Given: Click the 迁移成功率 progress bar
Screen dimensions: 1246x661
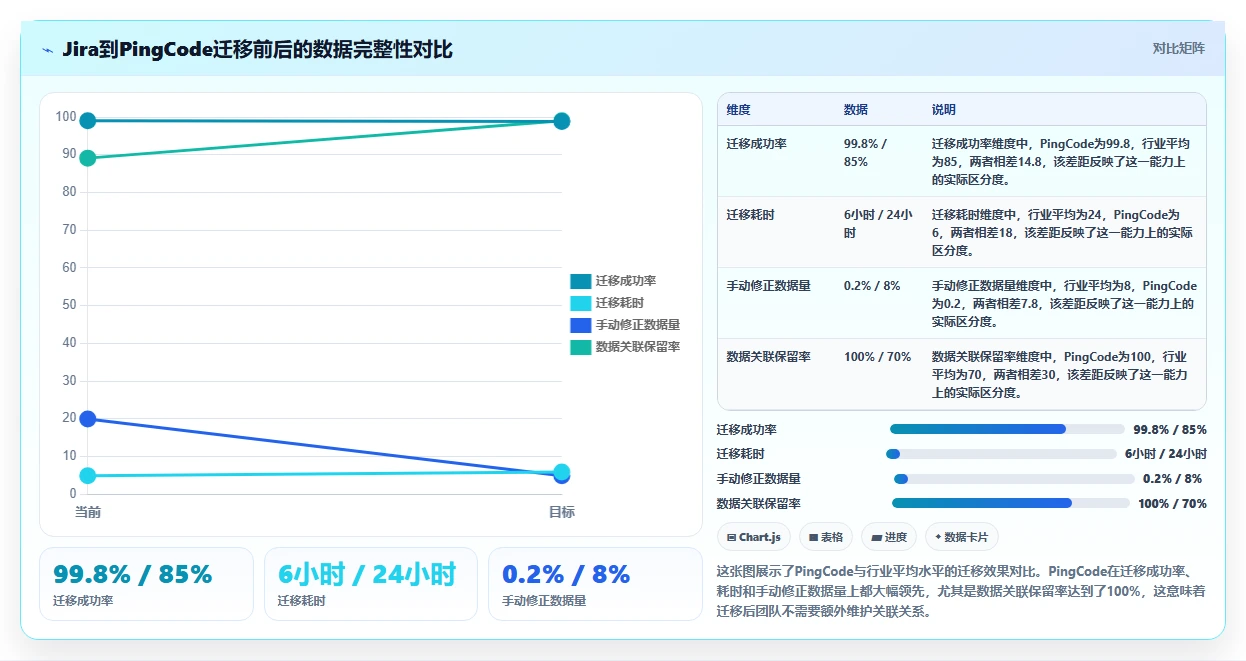Looking at the screenshot, I should pos(1007,429).
